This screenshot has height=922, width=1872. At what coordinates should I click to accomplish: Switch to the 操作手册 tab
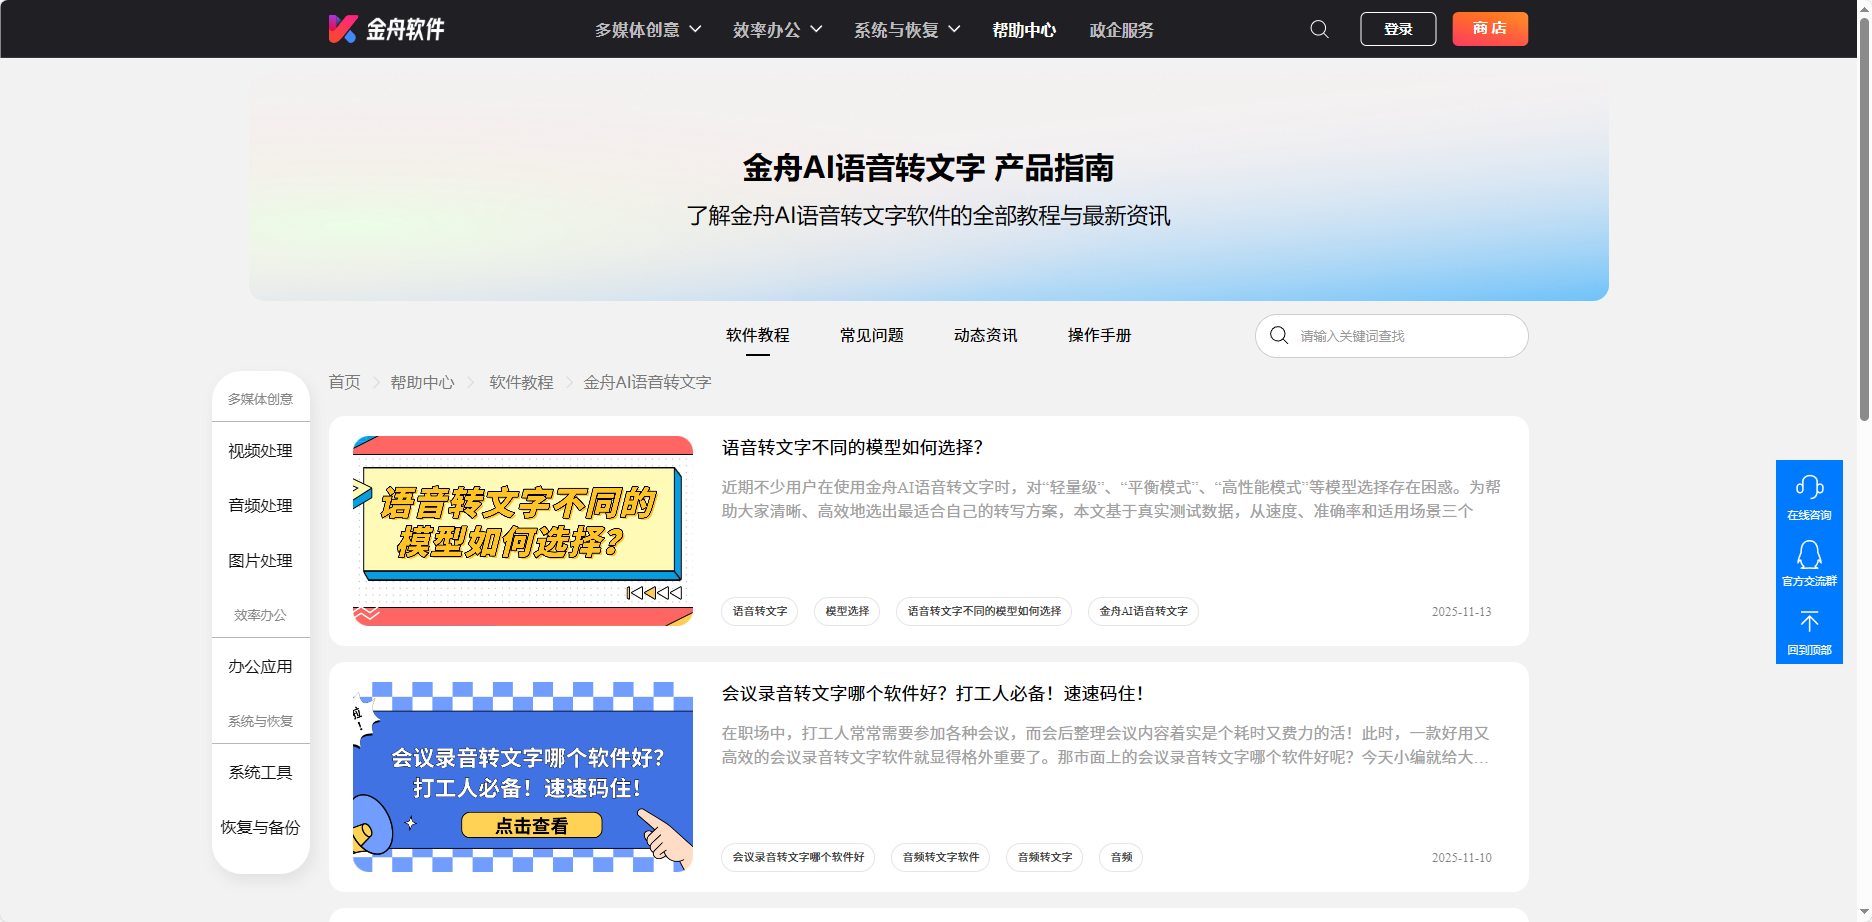coord(1099,335)
